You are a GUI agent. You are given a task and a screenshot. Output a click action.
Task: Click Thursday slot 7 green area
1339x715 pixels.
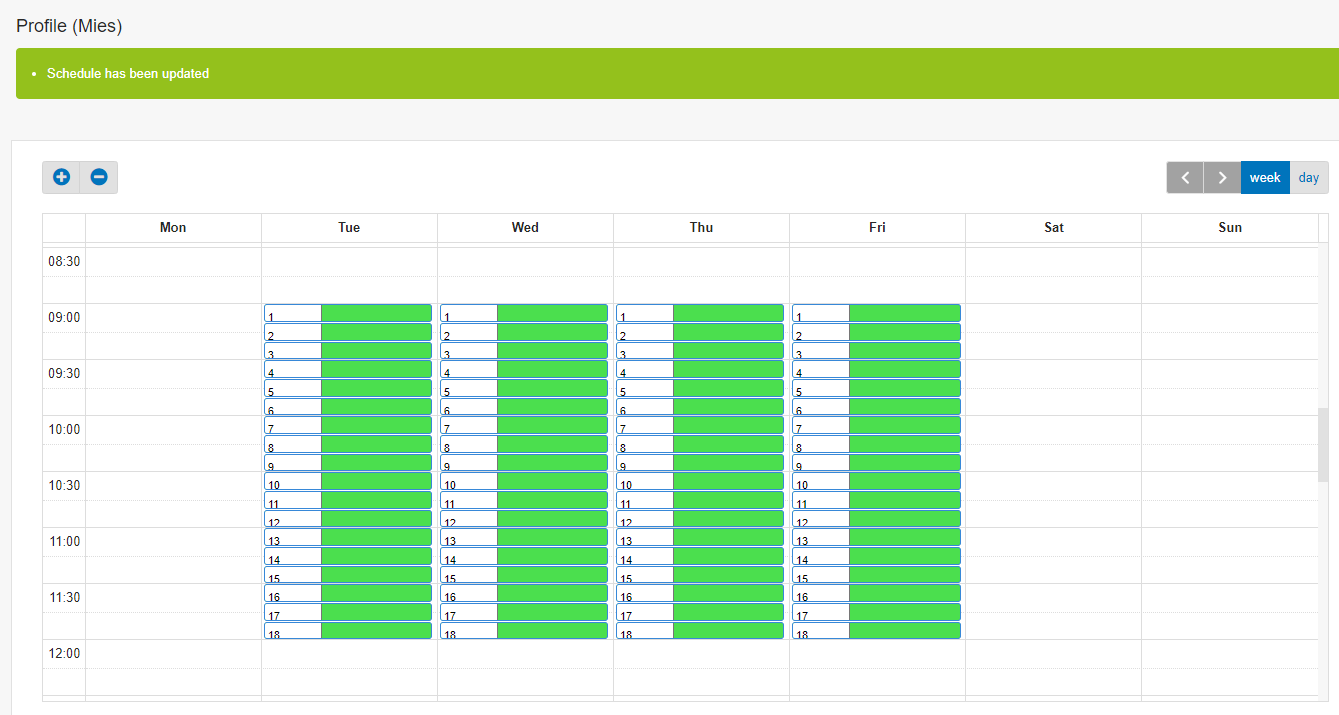point(728,425)
